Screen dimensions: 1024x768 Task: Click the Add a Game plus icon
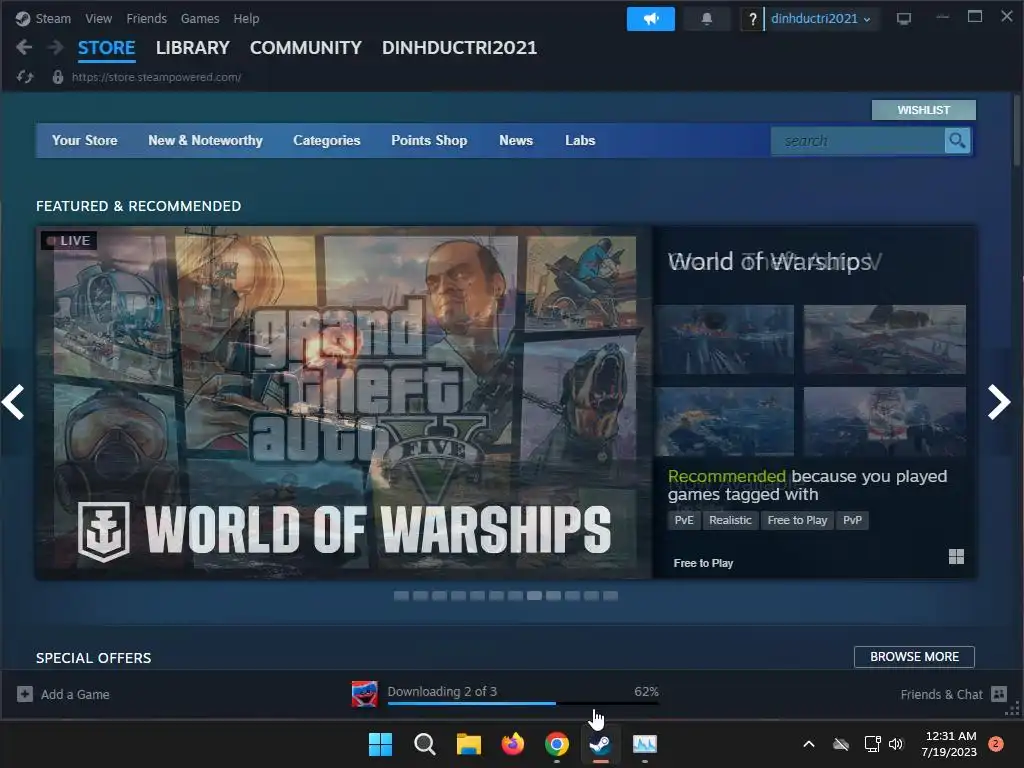point(25,694)
